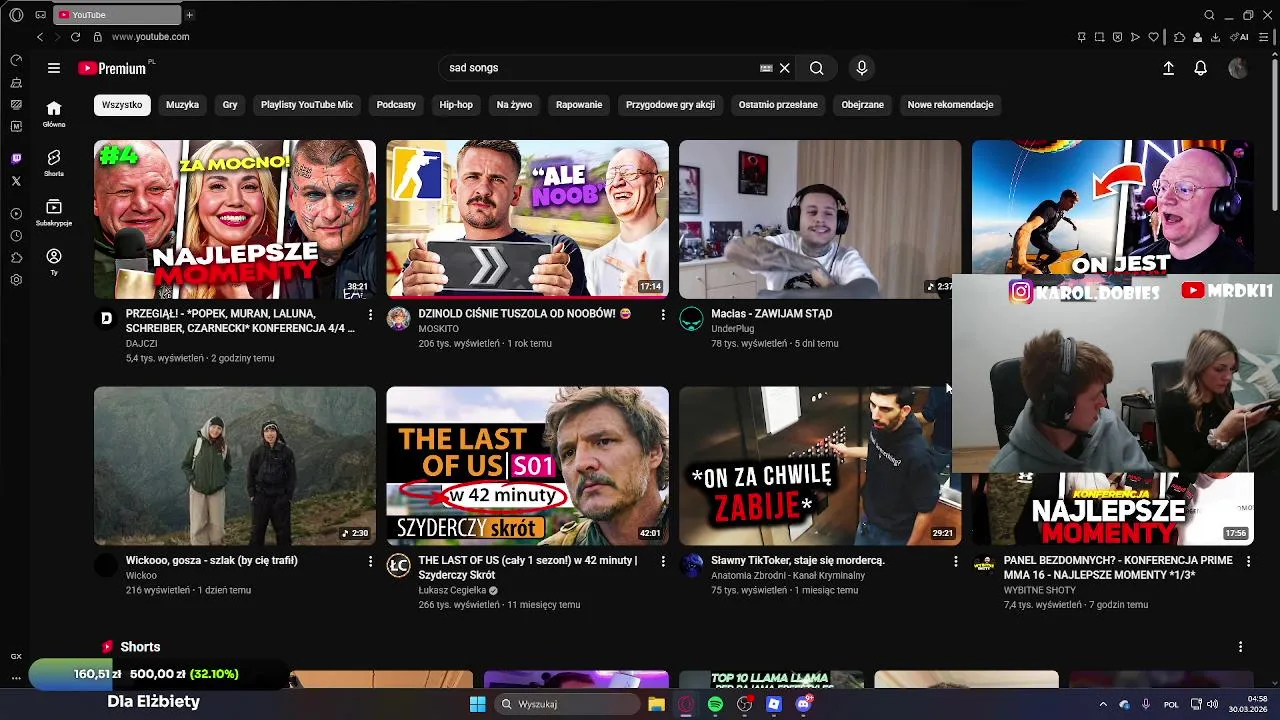Viewport: 1280px width, 720px height.
Task: Open extensions cube in Opera sidebar
Action: point(16,258)
